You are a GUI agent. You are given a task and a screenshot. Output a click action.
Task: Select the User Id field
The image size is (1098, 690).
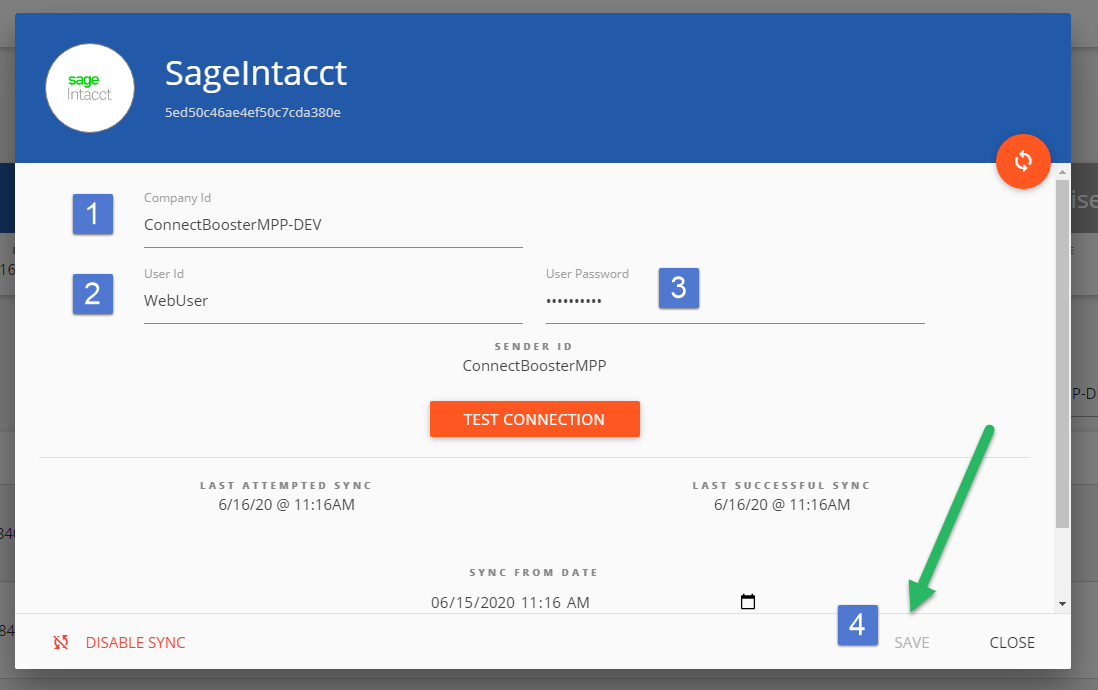pos(330,302)
